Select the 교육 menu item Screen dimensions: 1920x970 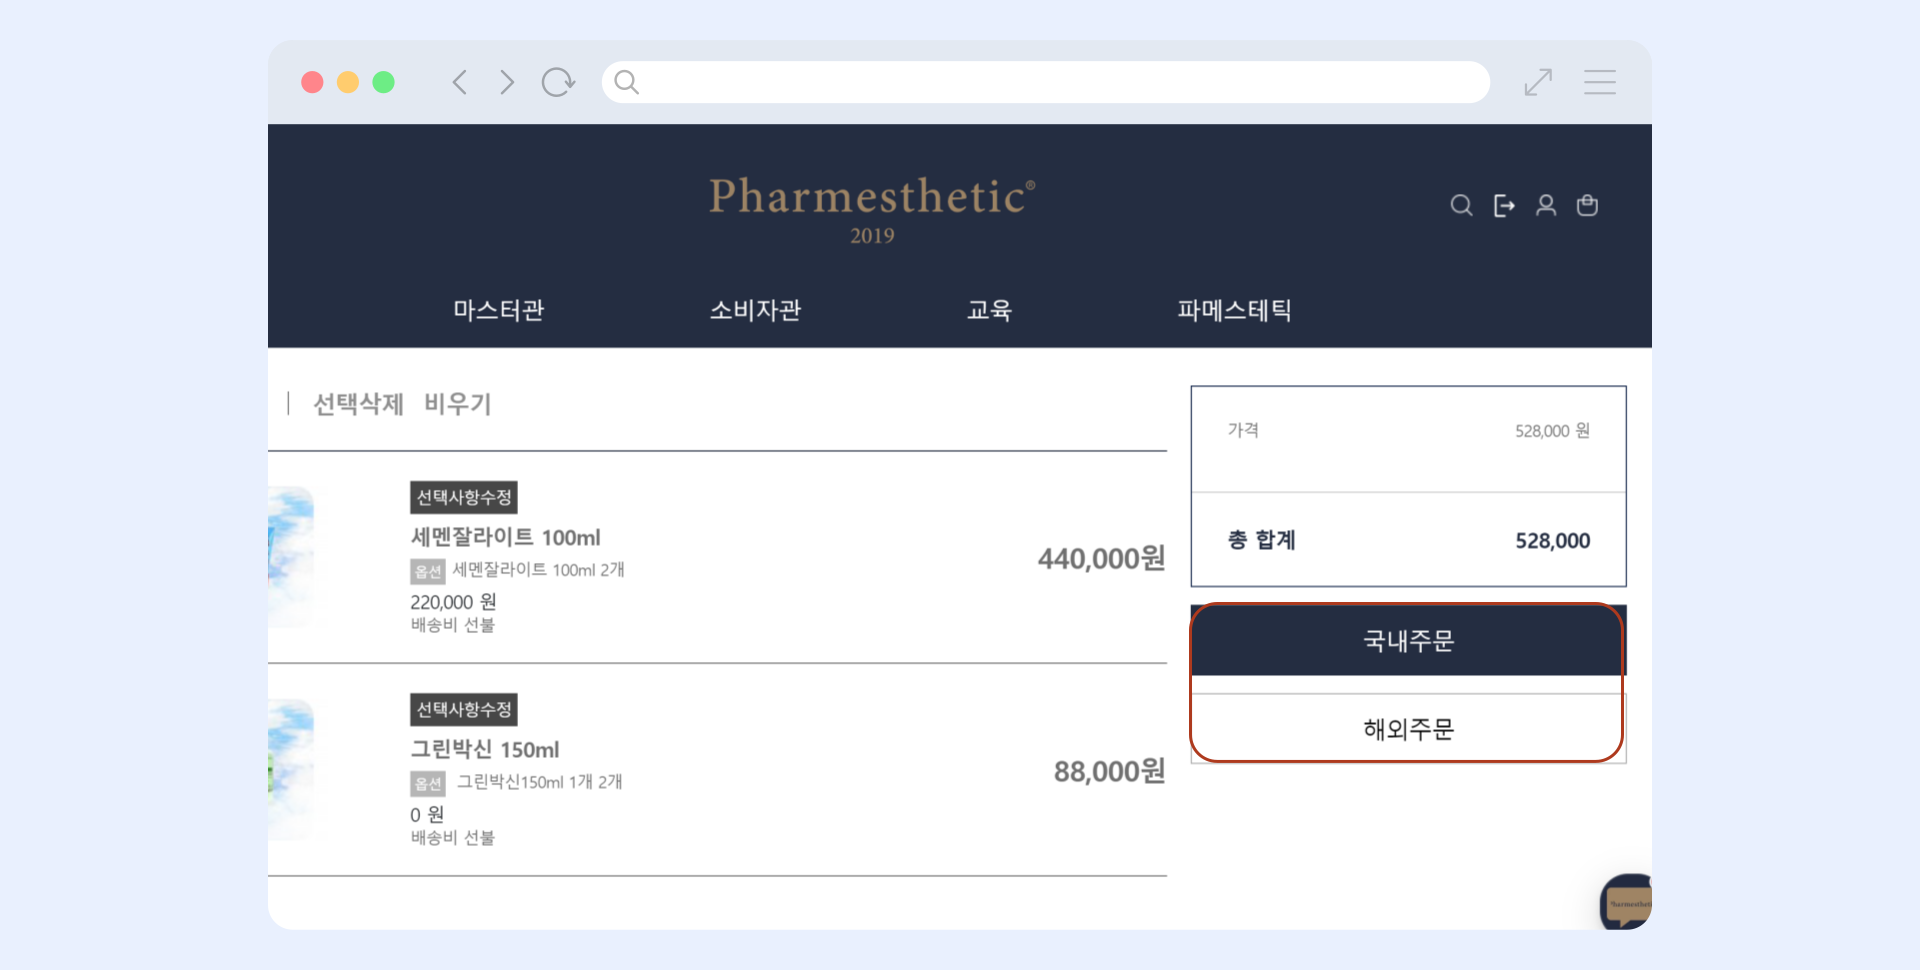989,310
